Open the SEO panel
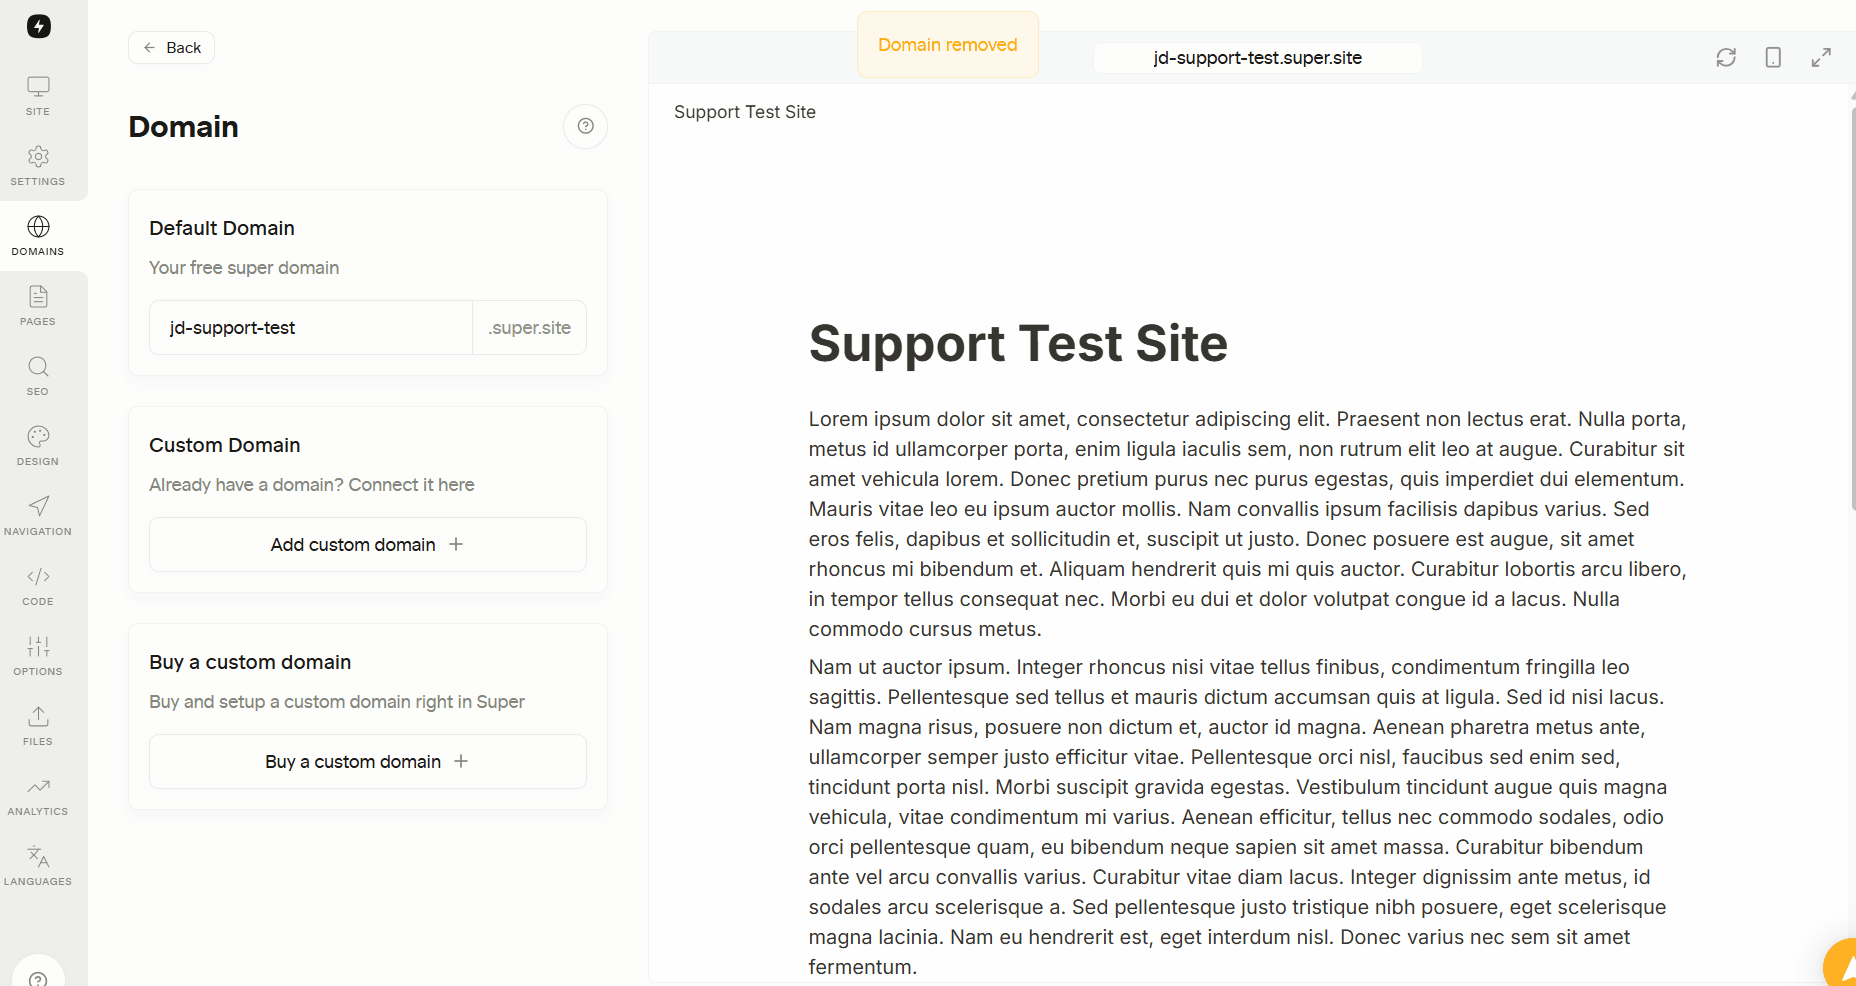 (x=38, y=376)
